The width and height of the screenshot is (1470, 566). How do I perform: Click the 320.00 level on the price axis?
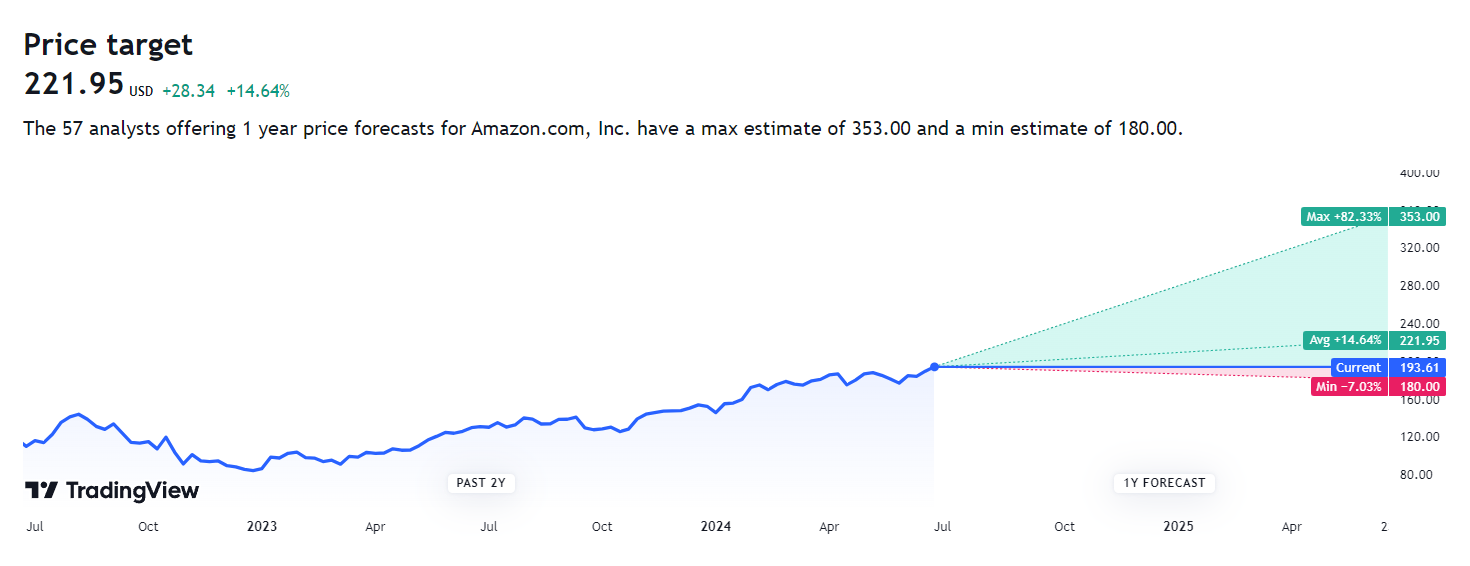1419,248
